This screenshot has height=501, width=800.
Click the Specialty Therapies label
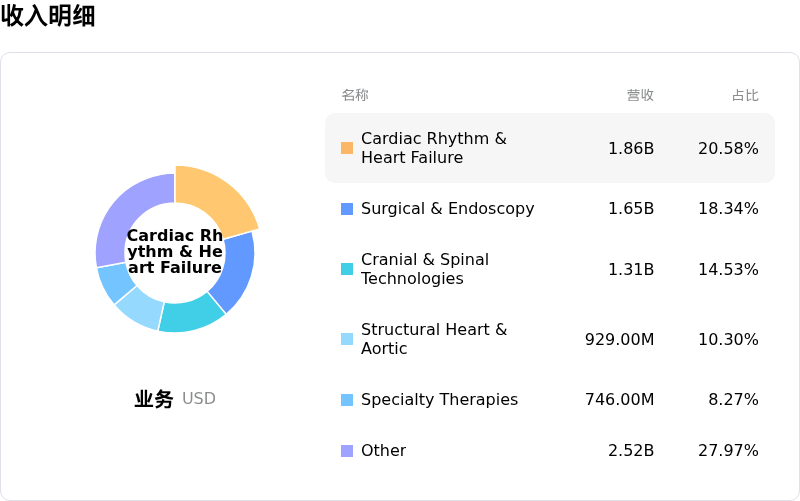(439, 400)
